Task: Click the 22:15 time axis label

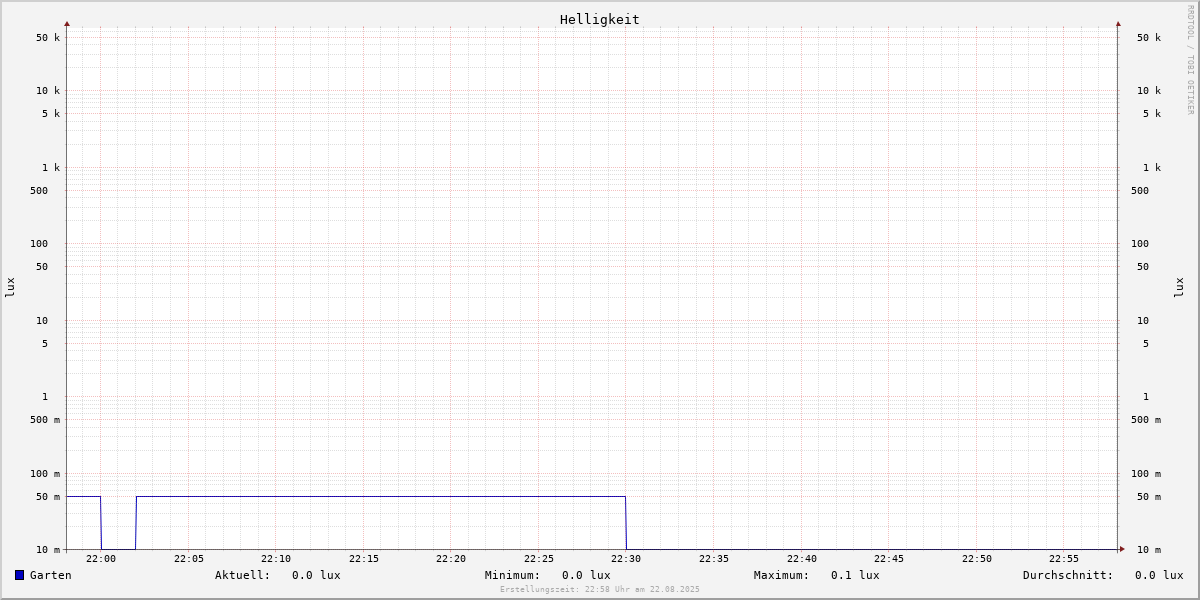Action: click(x=364, y=559)
